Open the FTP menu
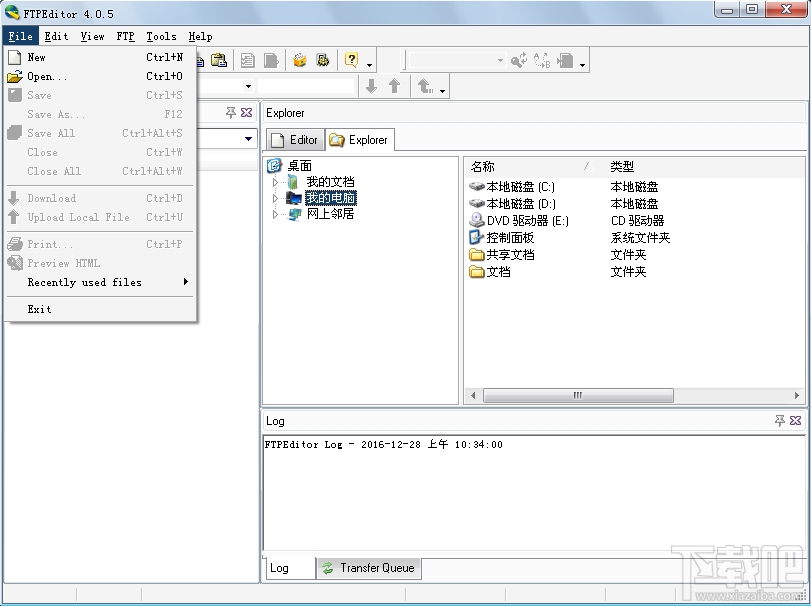811x606 pixels. [x=126, y=36]
